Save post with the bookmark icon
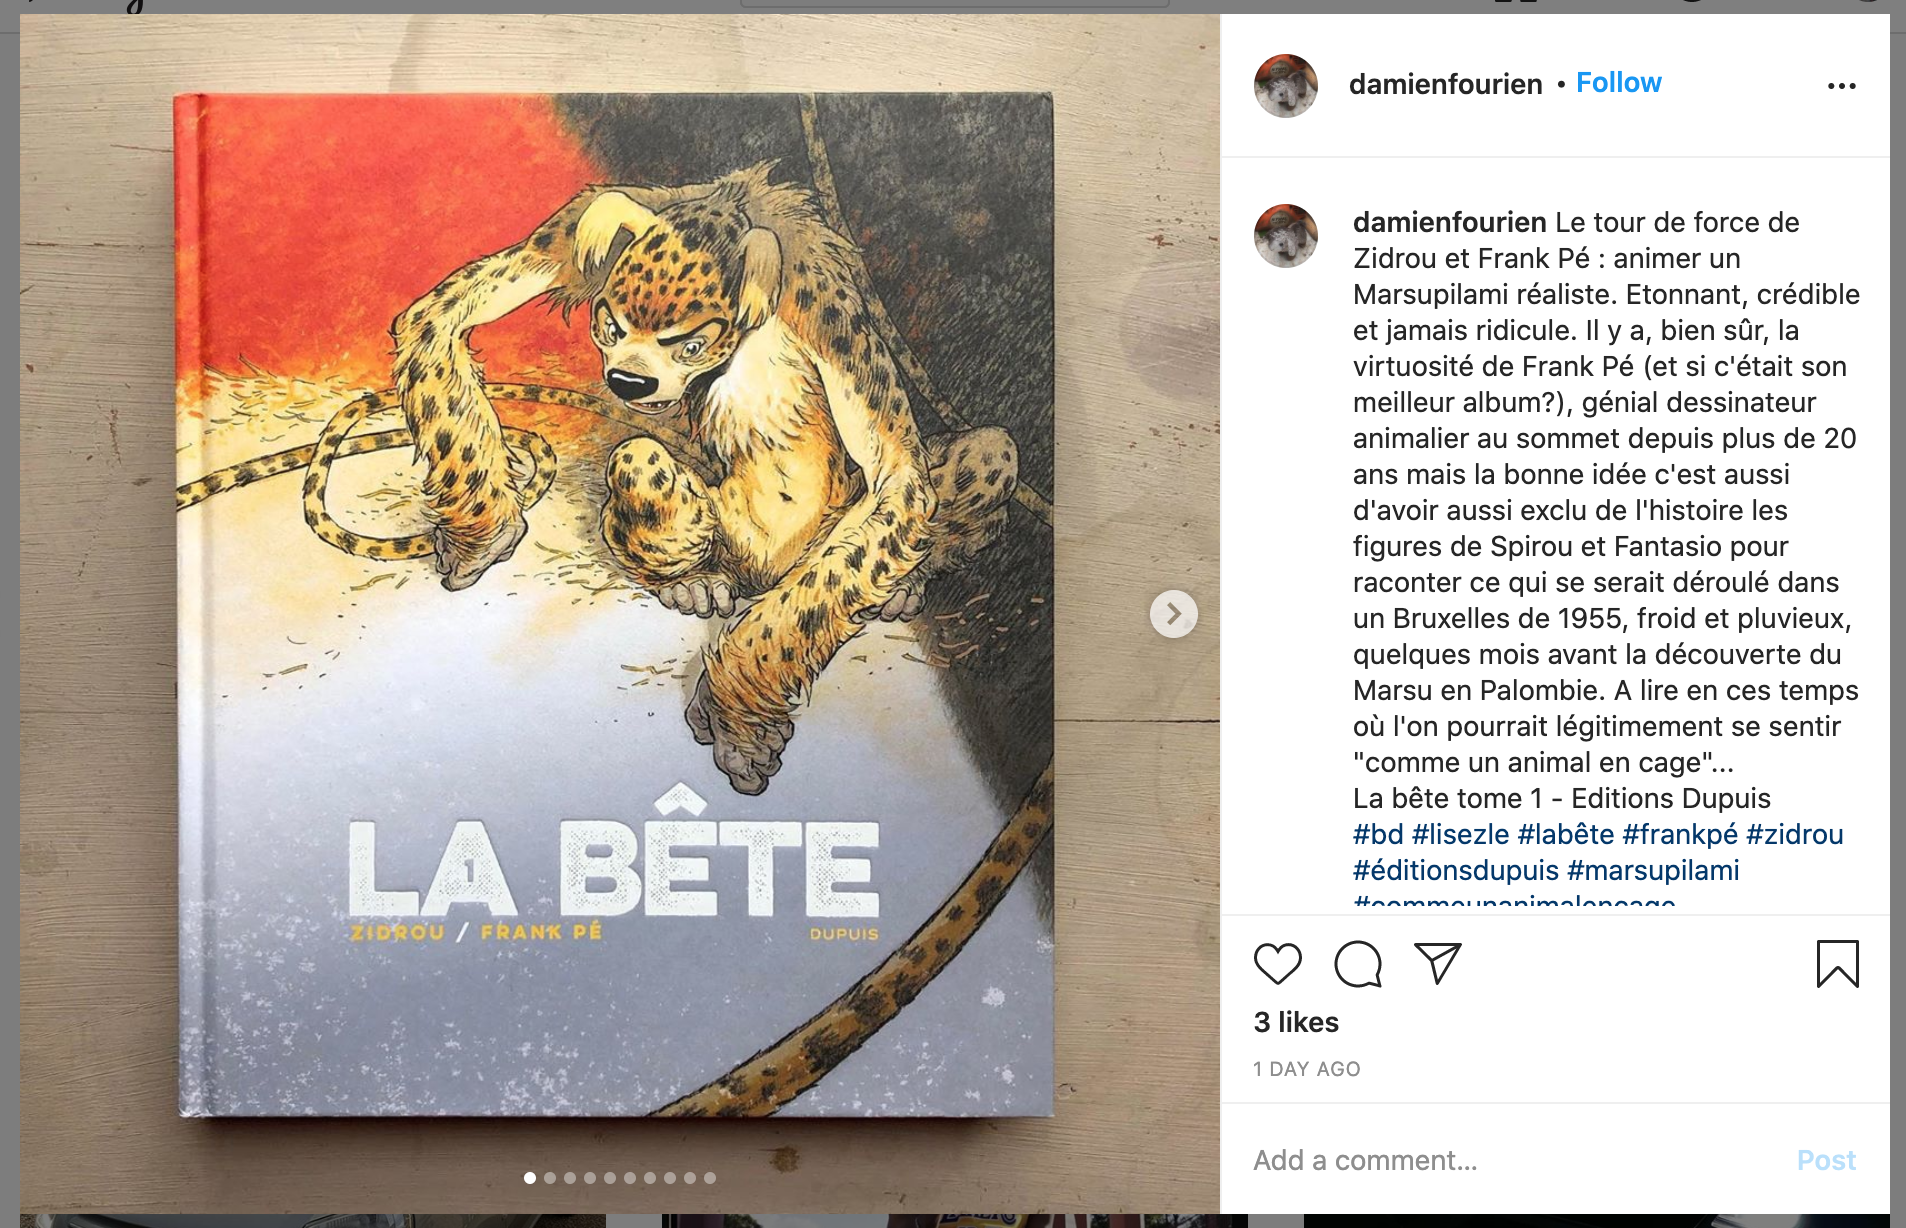1906x1228 pixels. [1837, 964]
